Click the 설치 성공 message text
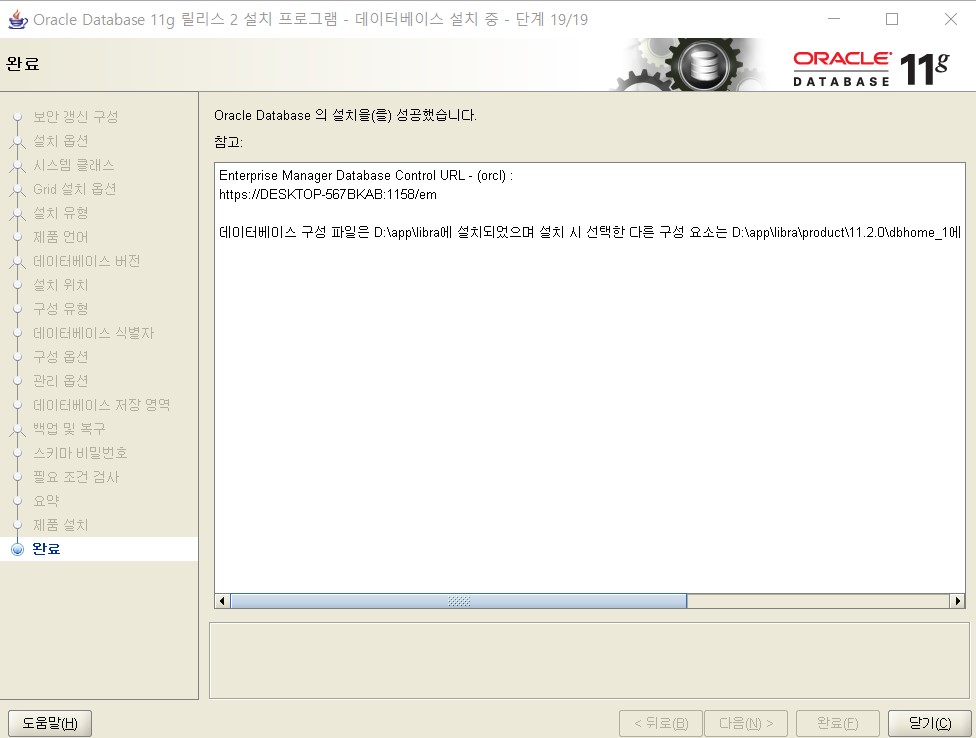The image size is (976, 738). click(x=345, y=115)
